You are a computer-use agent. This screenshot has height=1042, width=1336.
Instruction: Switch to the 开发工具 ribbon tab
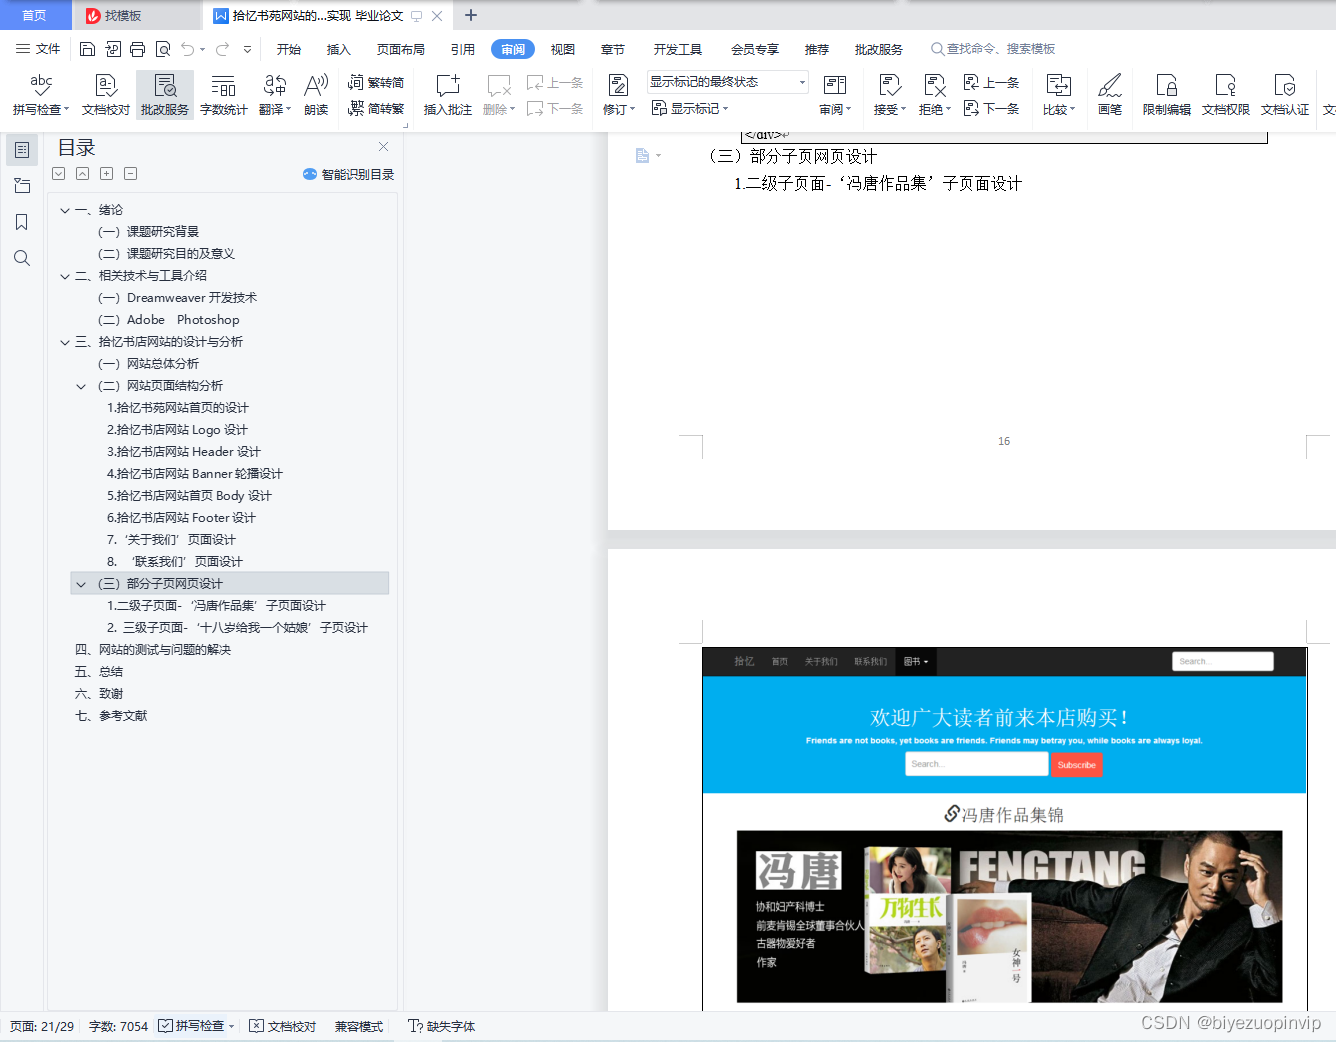click(x=678, y=49)
